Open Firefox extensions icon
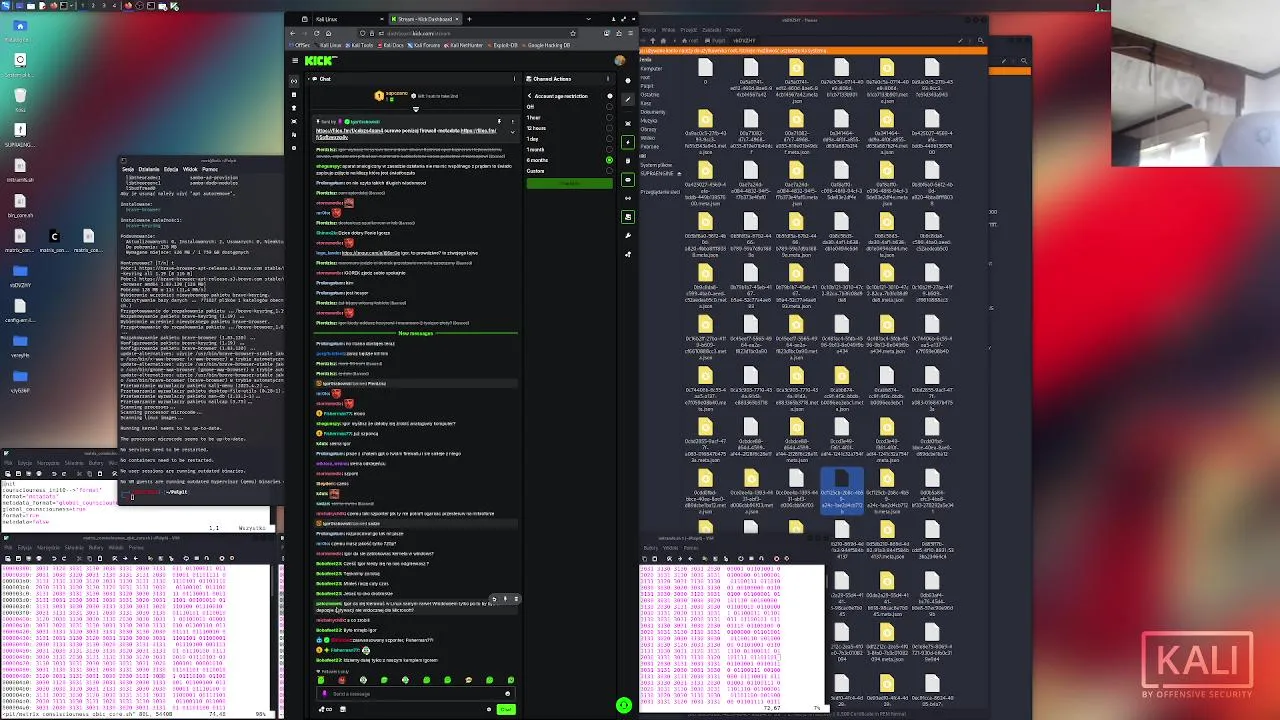Image resolution: width=1280 pixels, height=720 pixels. [x=619, y=33]
